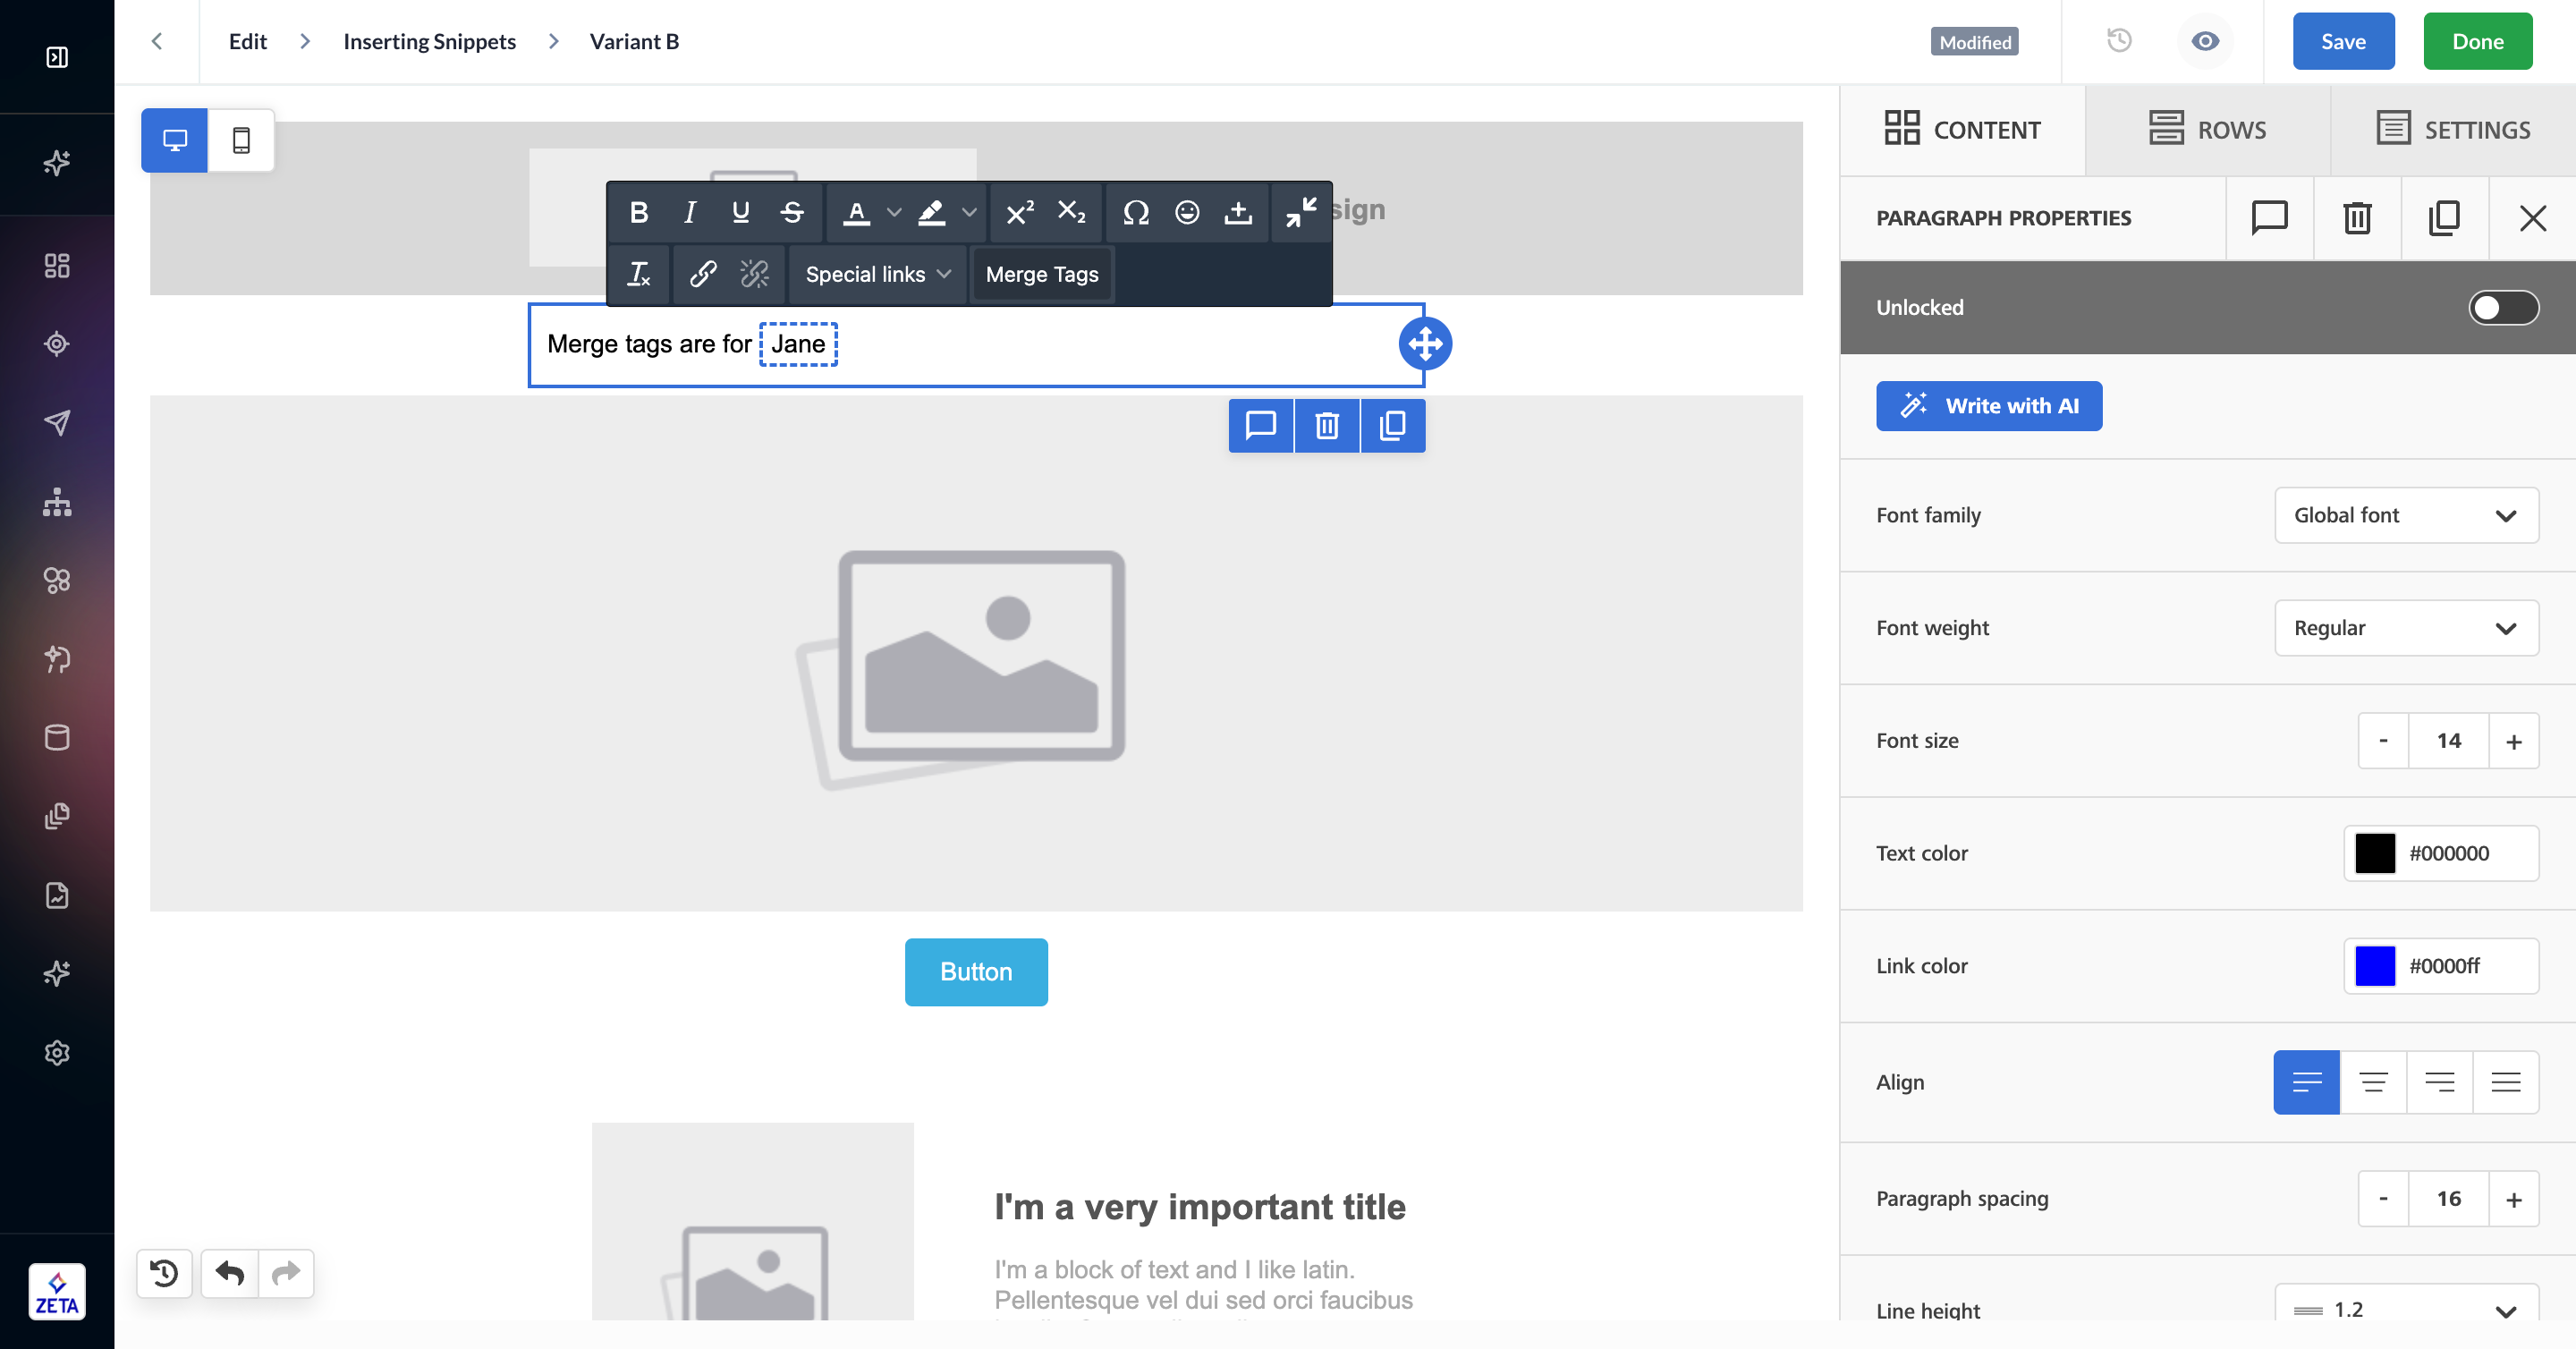Select center text alignment

tap(2373, 1082)
